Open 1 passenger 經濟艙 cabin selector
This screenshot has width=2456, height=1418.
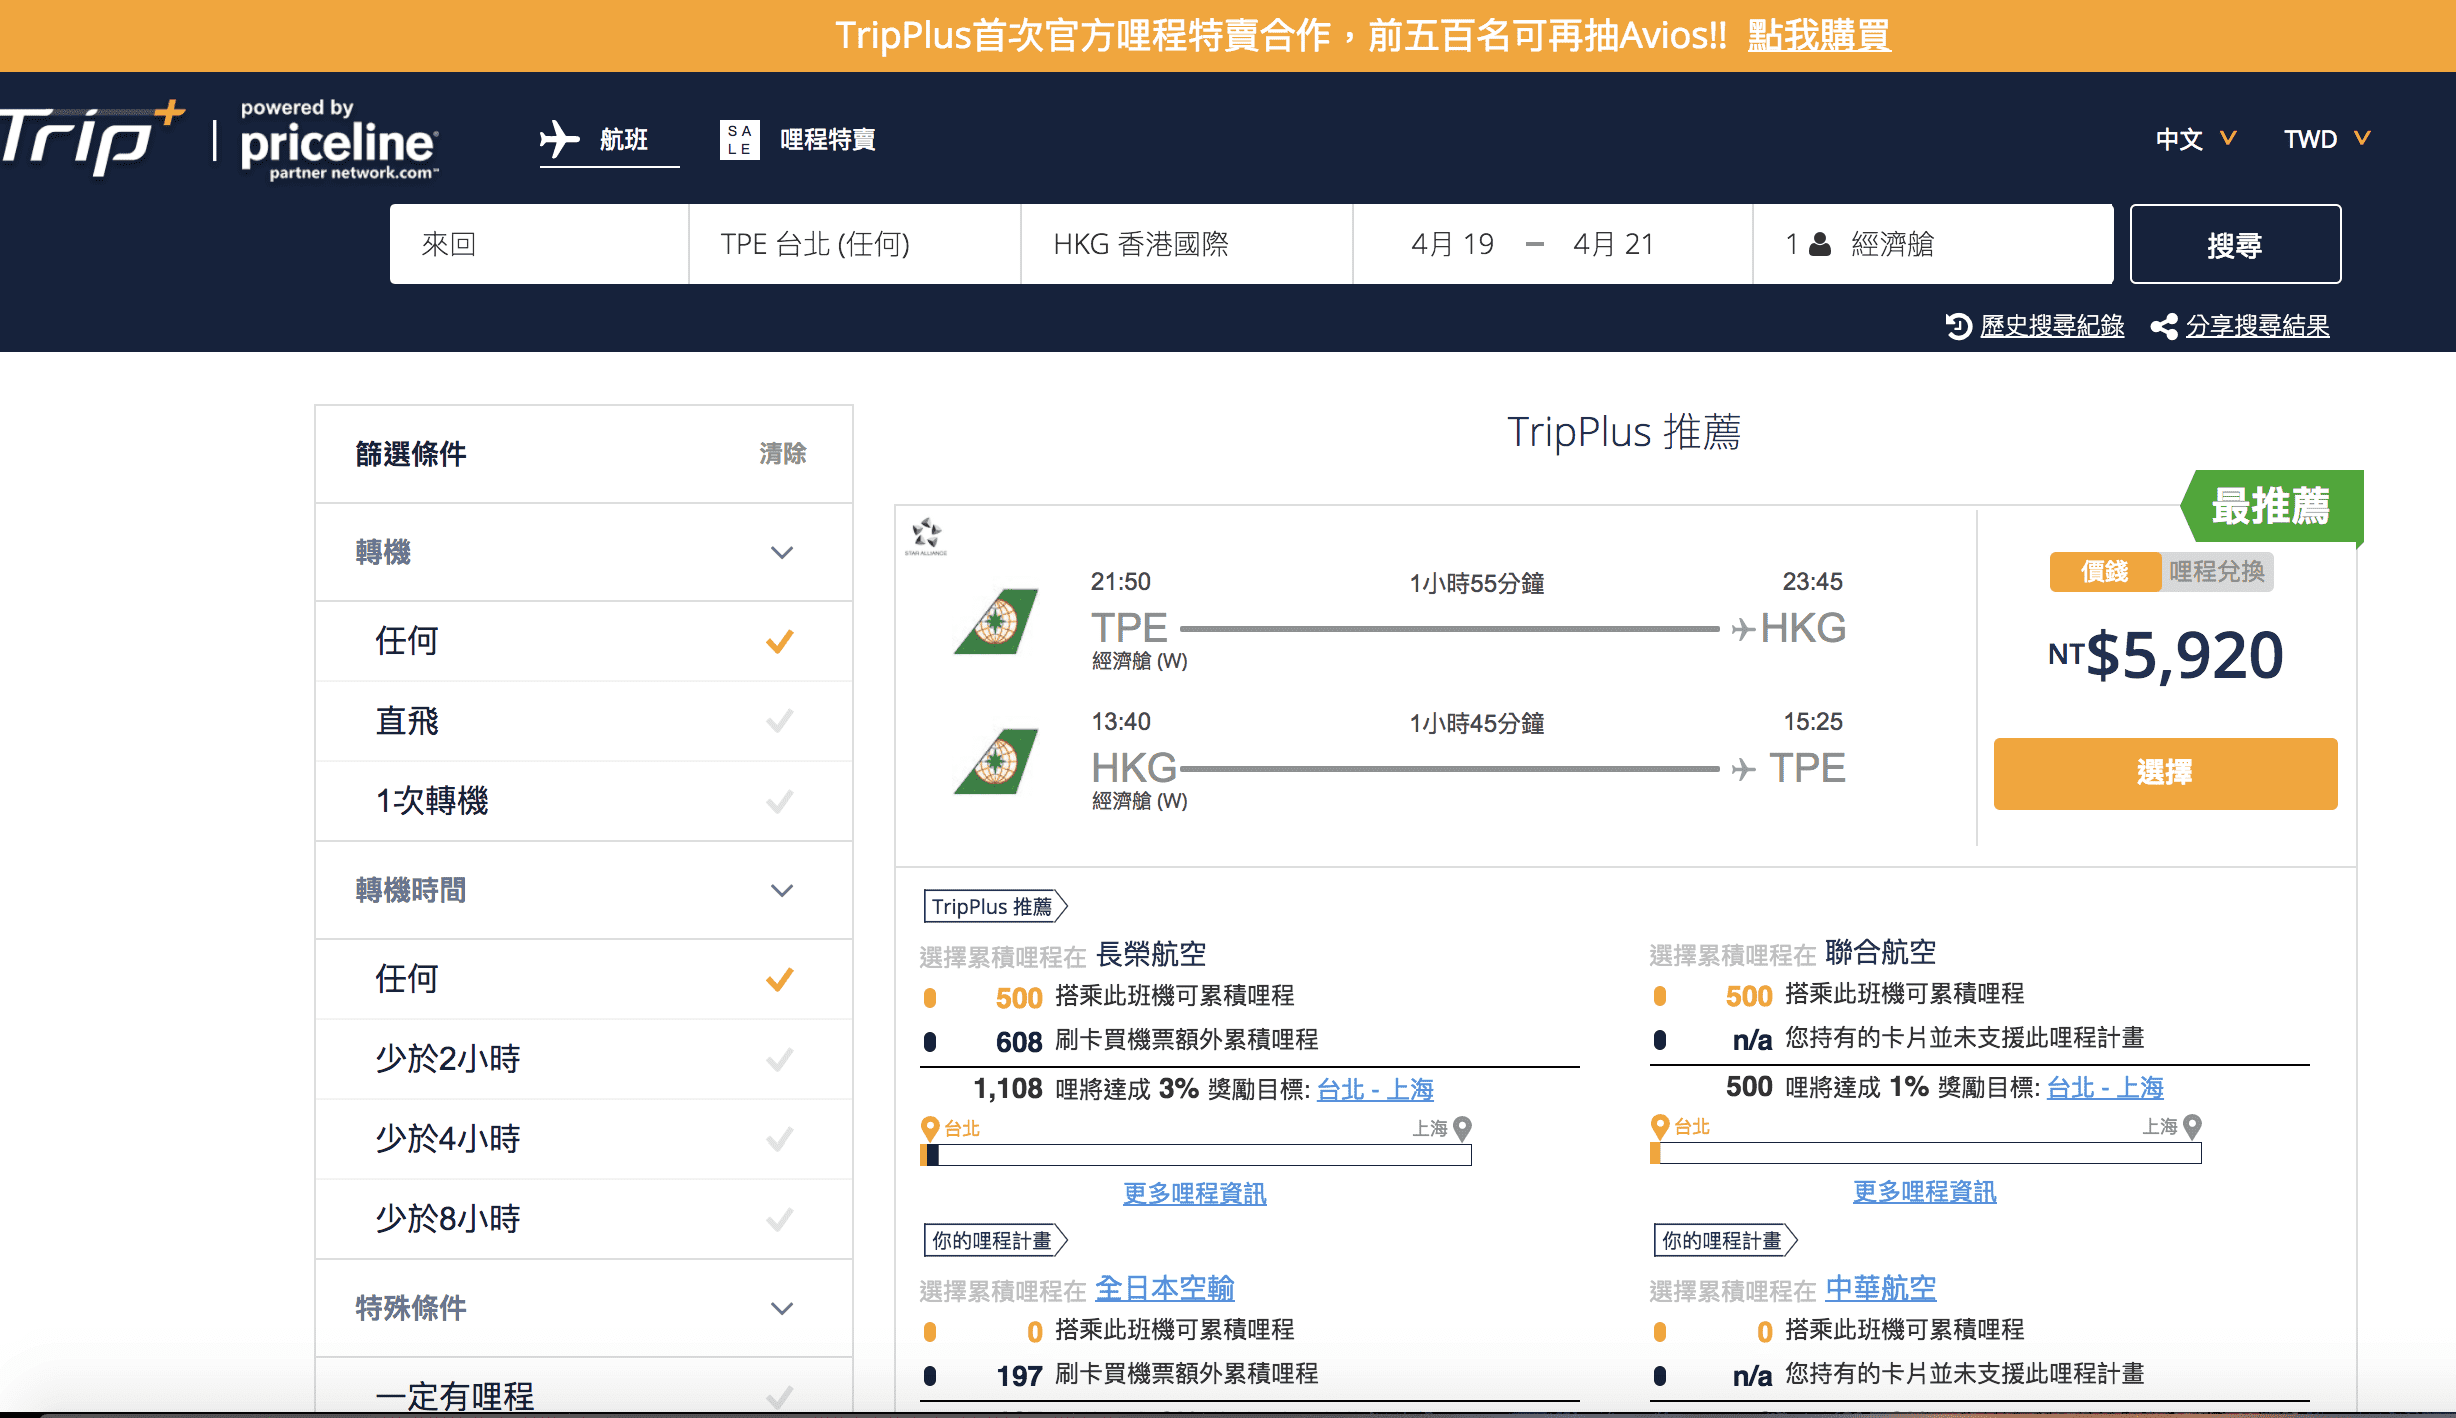point(1933,244)
